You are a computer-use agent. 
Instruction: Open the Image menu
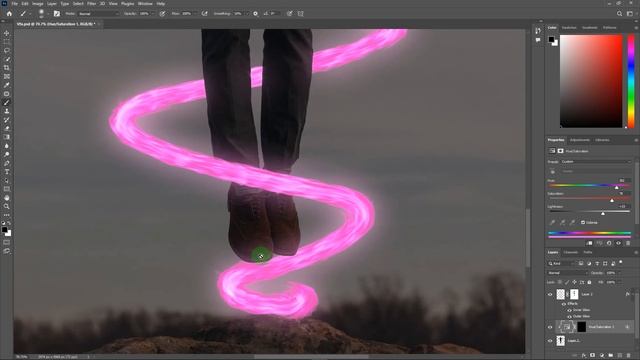click(x=38, y=4)
